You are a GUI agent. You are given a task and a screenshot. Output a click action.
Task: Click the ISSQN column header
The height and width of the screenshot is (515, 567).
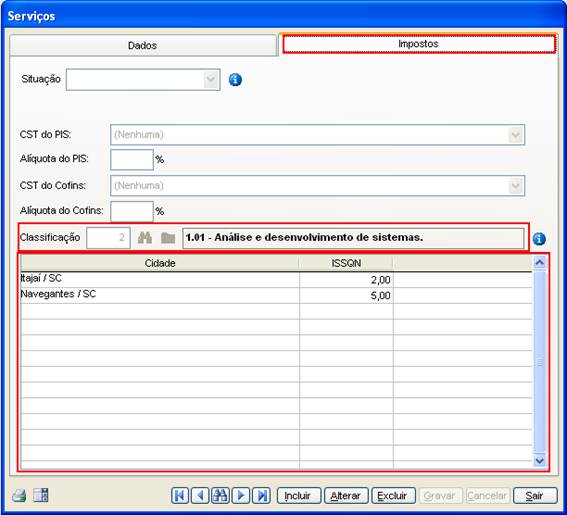pyautogui.click(x=346, y=263)
